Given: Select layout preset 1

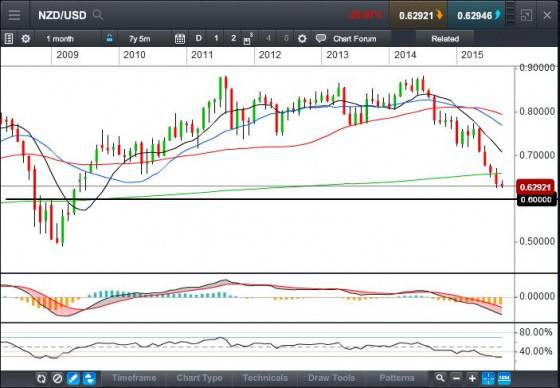Looking at the screenshot, I should point(216,38).
